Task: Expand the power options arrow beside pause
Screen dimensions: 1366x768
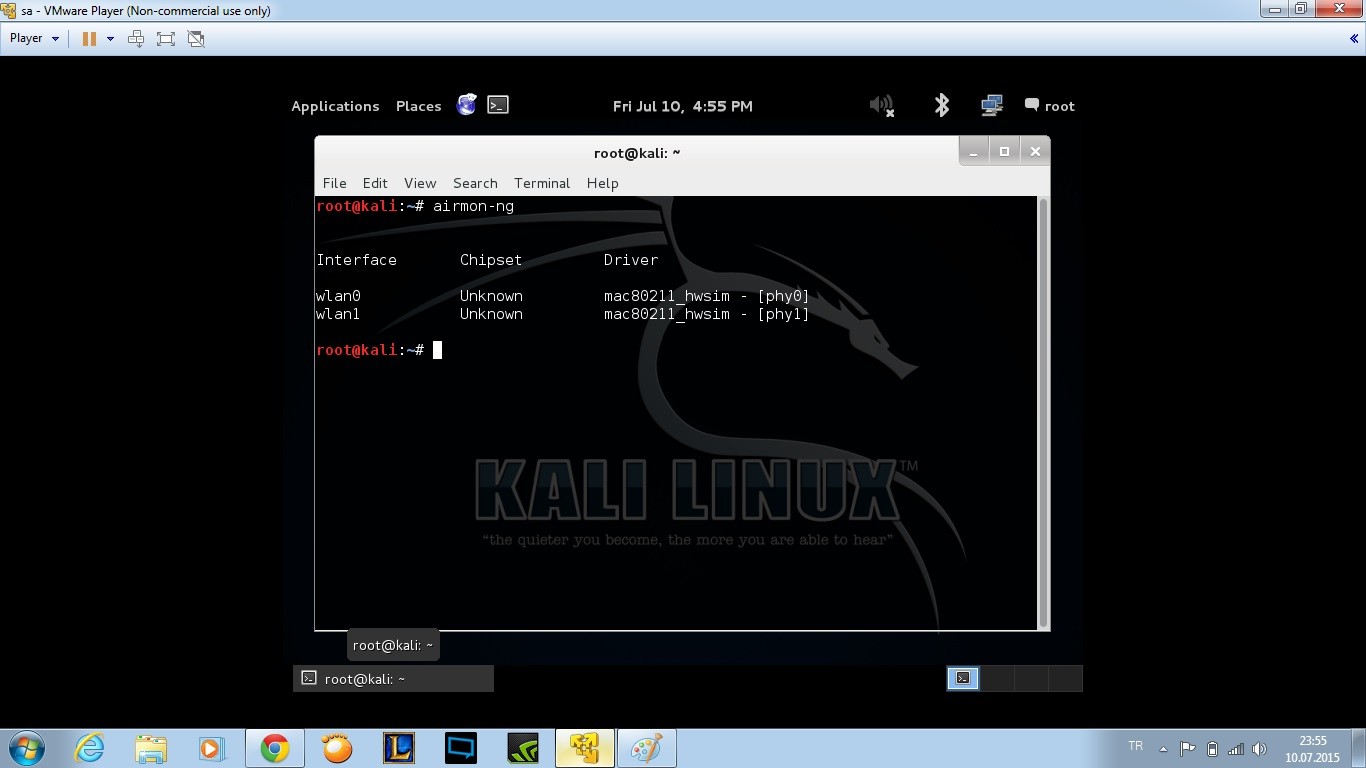Action: point(110,38)
